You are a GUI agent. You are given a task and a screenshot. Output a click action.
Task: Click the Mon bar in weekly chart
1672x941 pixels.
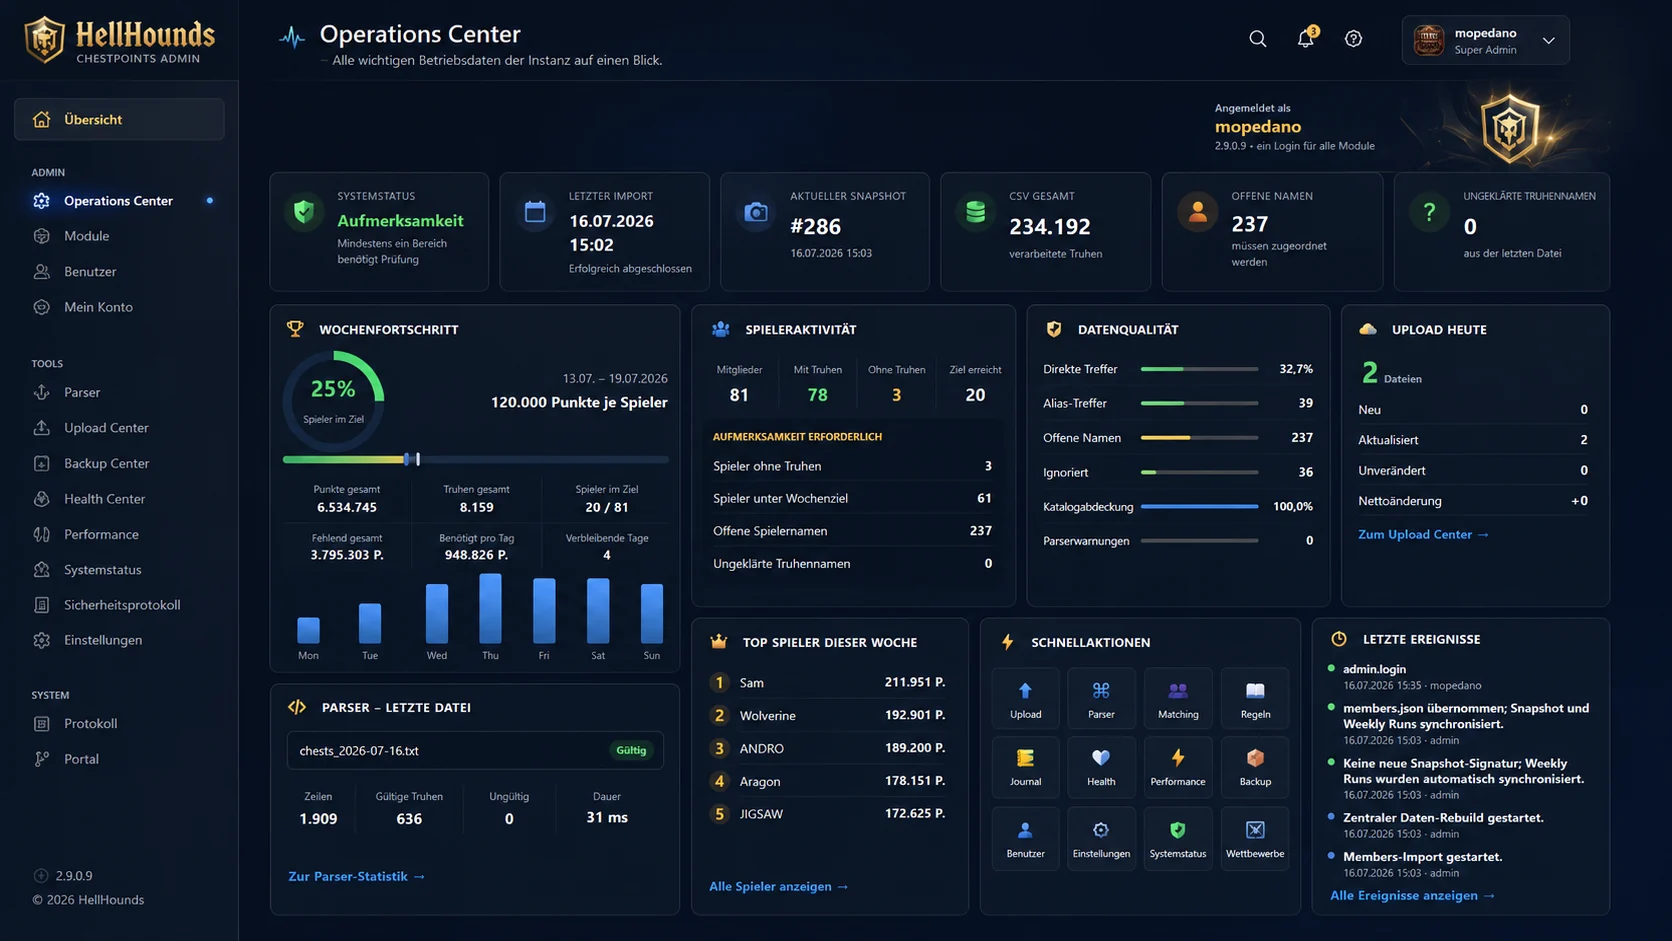[x=308, y=630]
